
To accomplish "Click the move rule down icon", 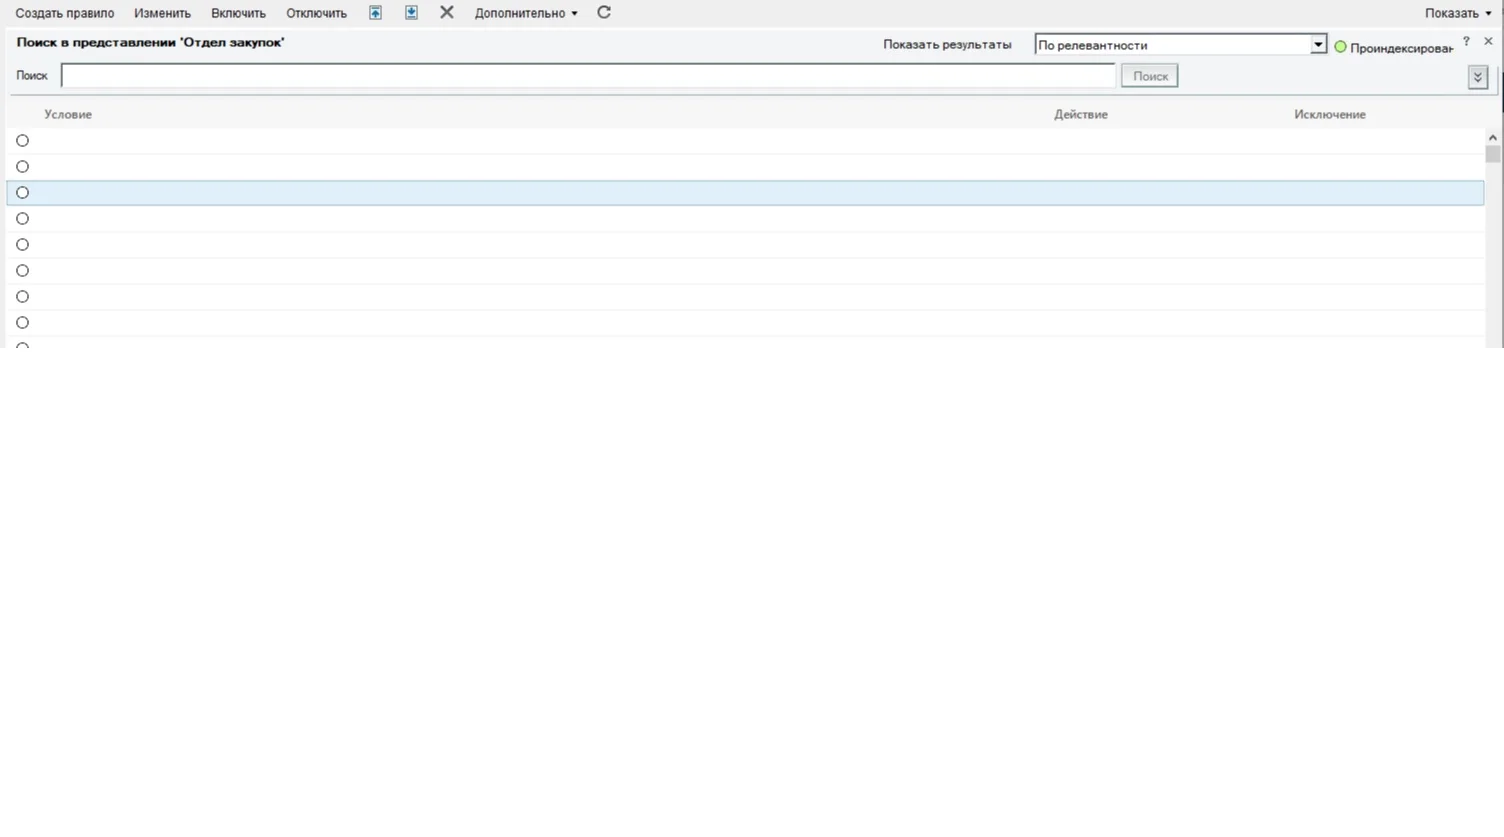I will coord(411,13).
